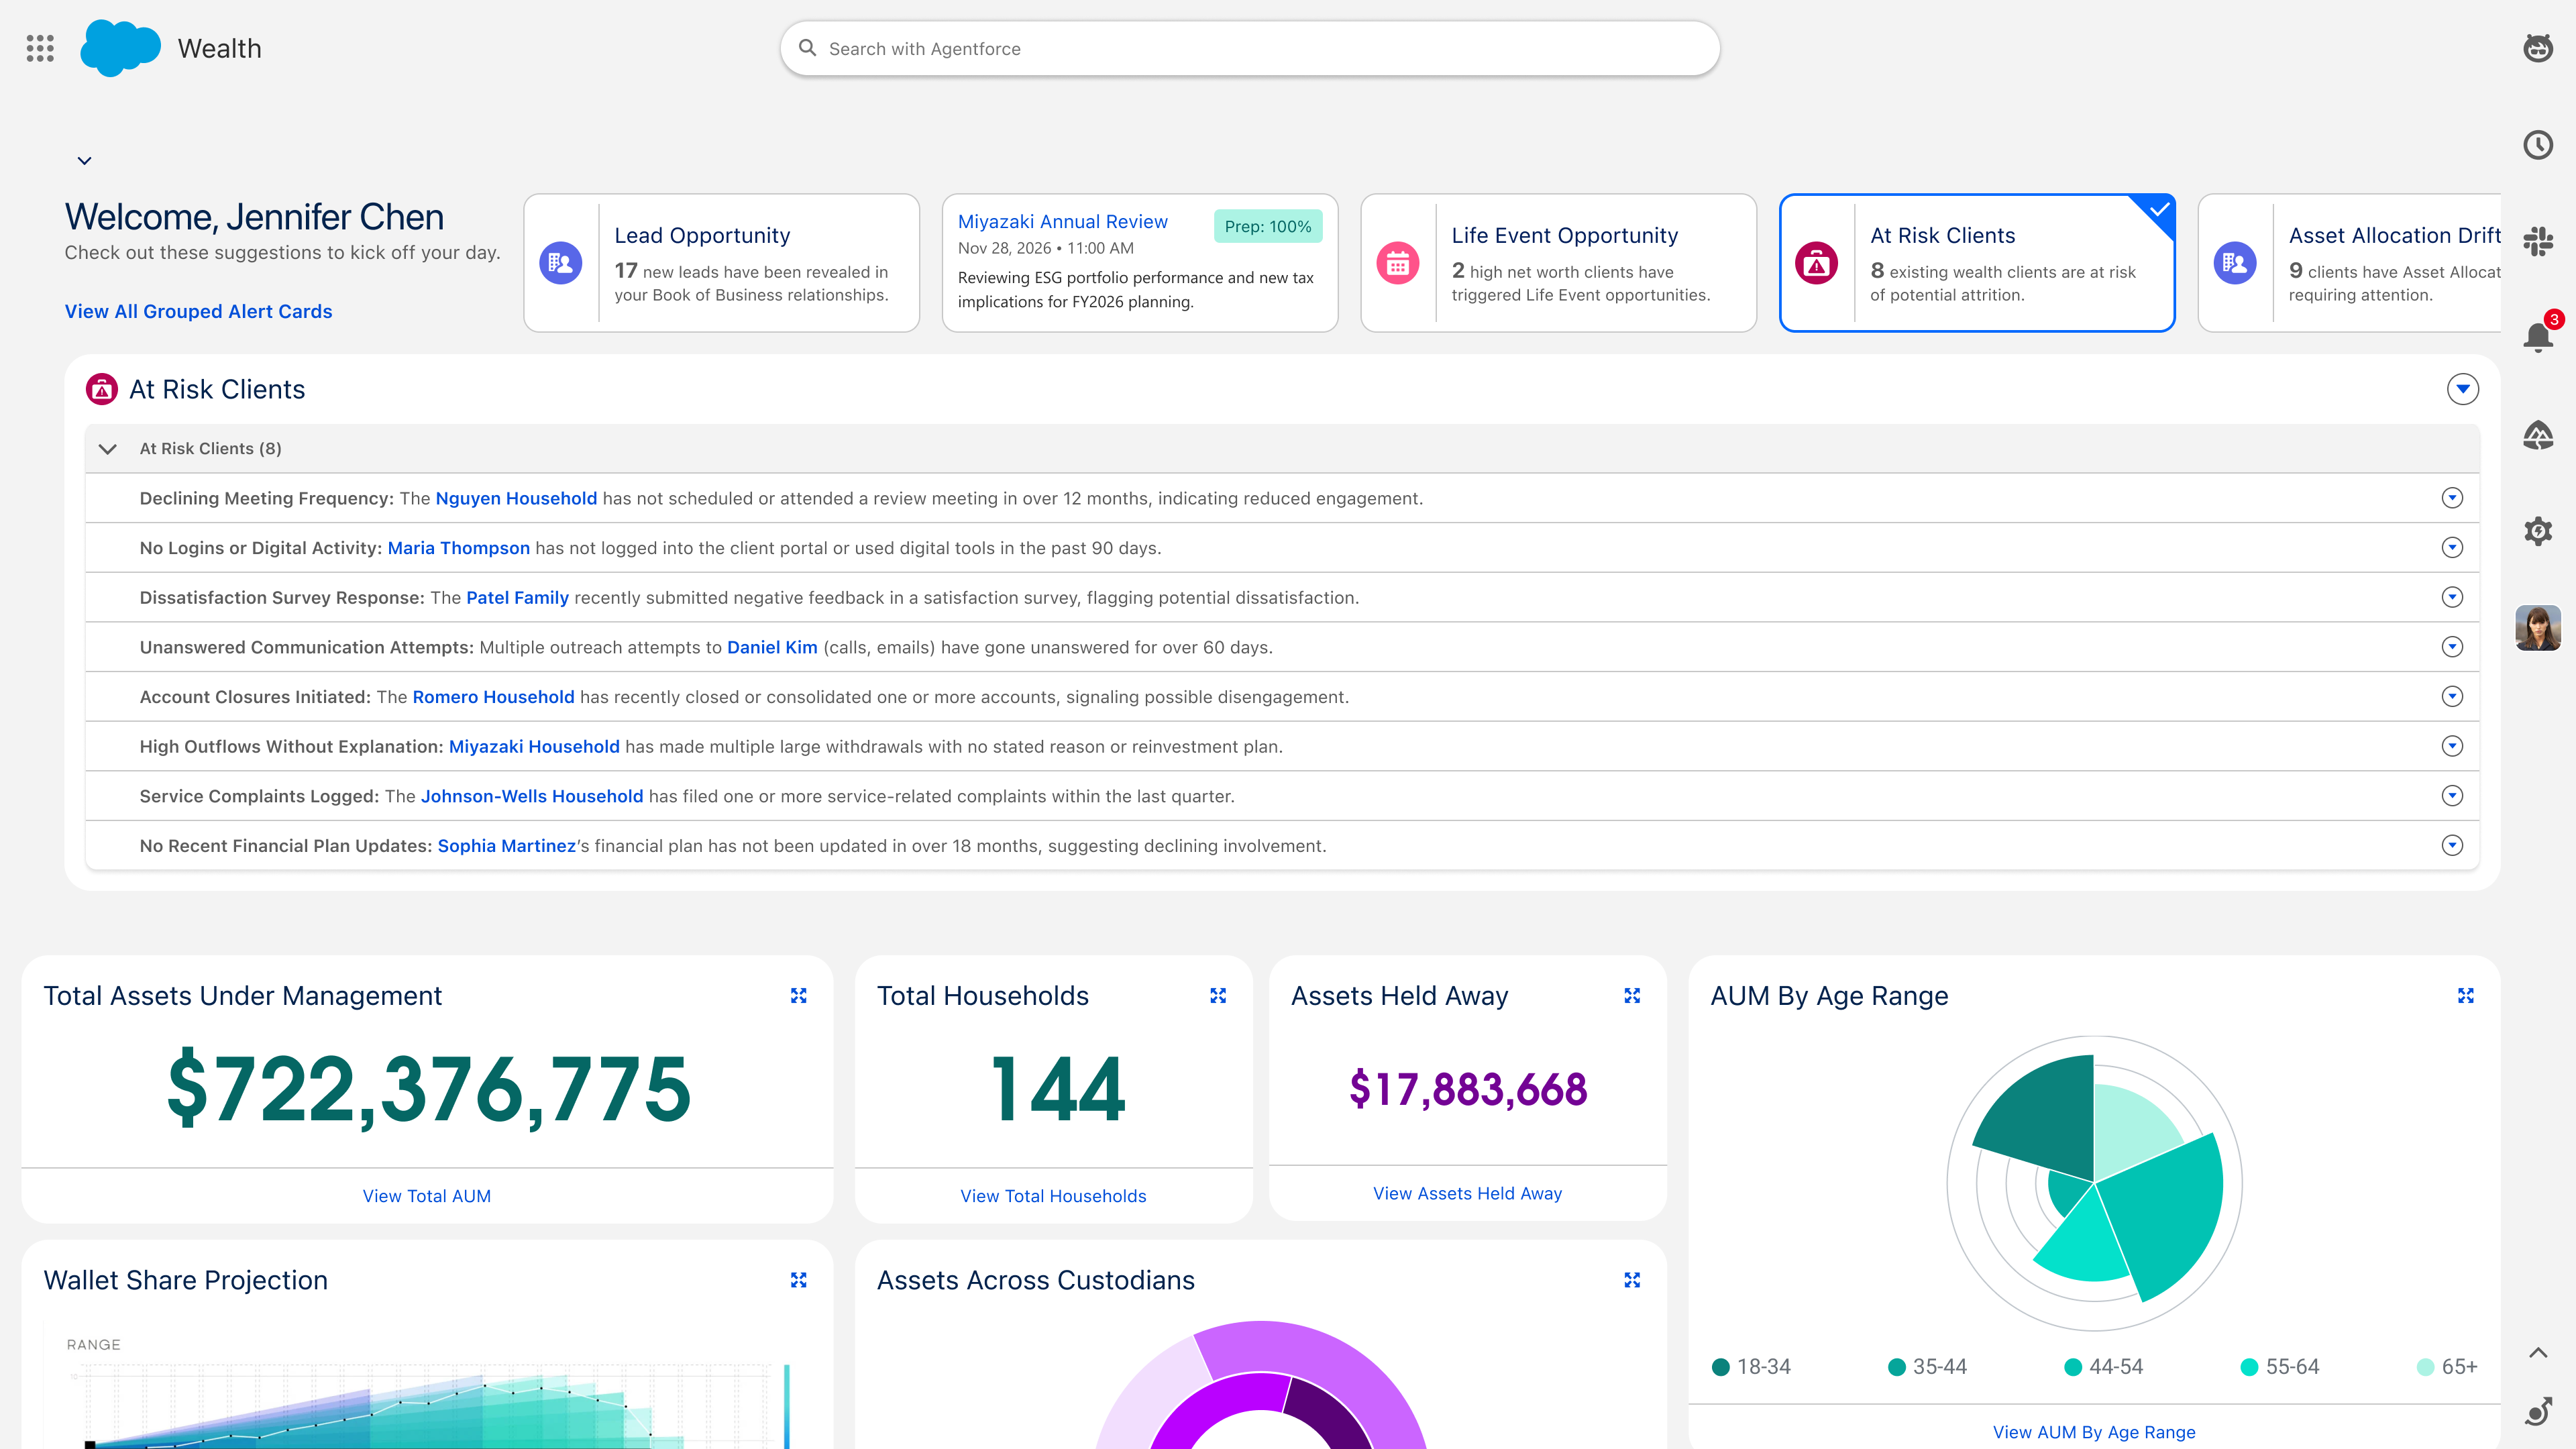The height and width of the screenshot is (1449, 2576).
Task: Click the Prep: 100% badge
Action: click(x=1268, y=227)
